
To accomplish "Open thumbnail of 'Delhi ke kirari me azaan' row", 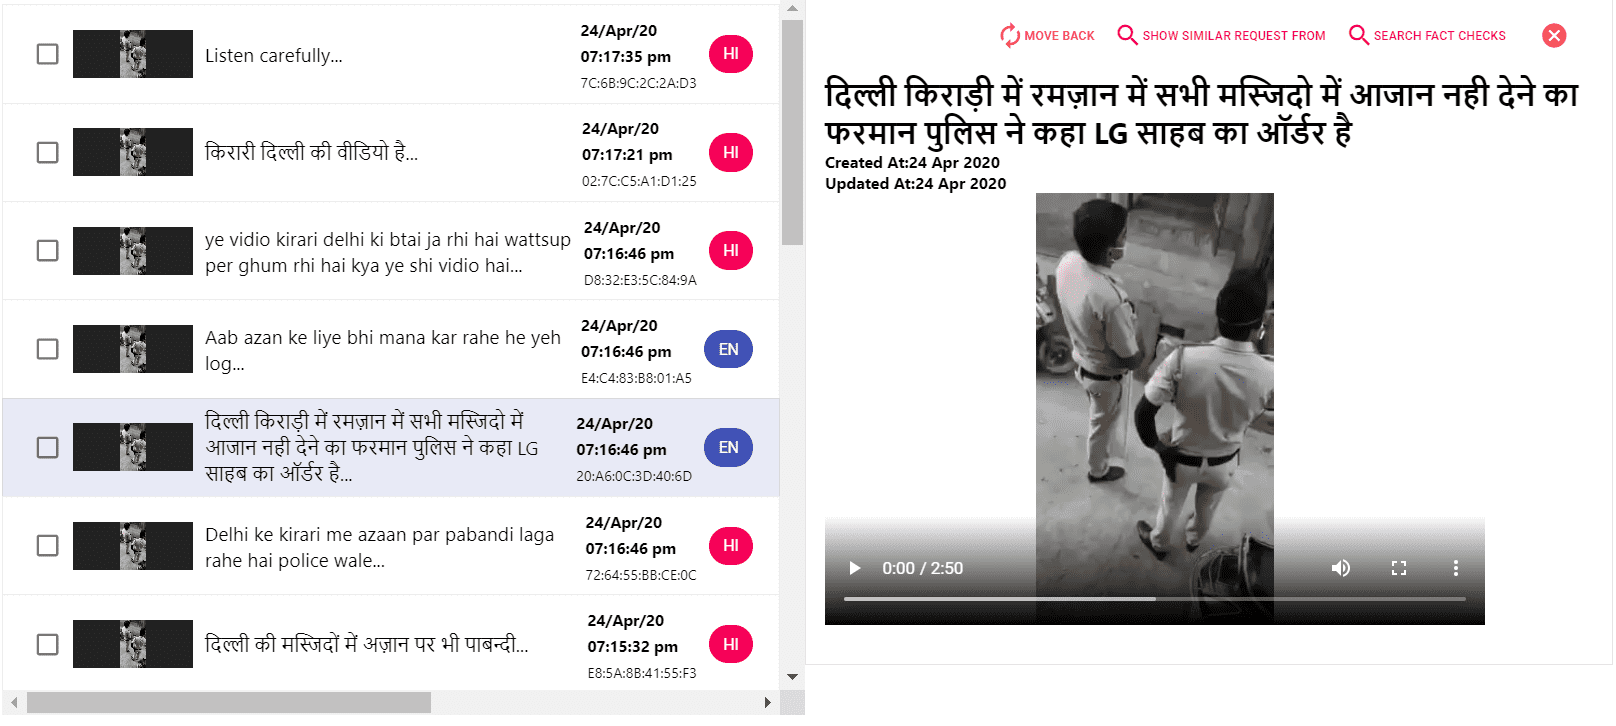I will (x=133, y=545).
